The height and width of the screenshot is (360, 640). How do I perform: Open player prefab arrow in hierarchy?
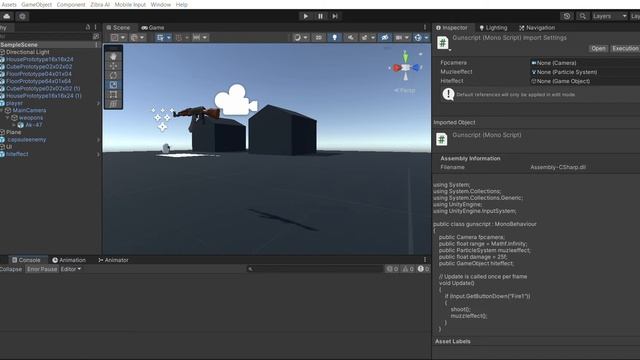pos(98,103)
